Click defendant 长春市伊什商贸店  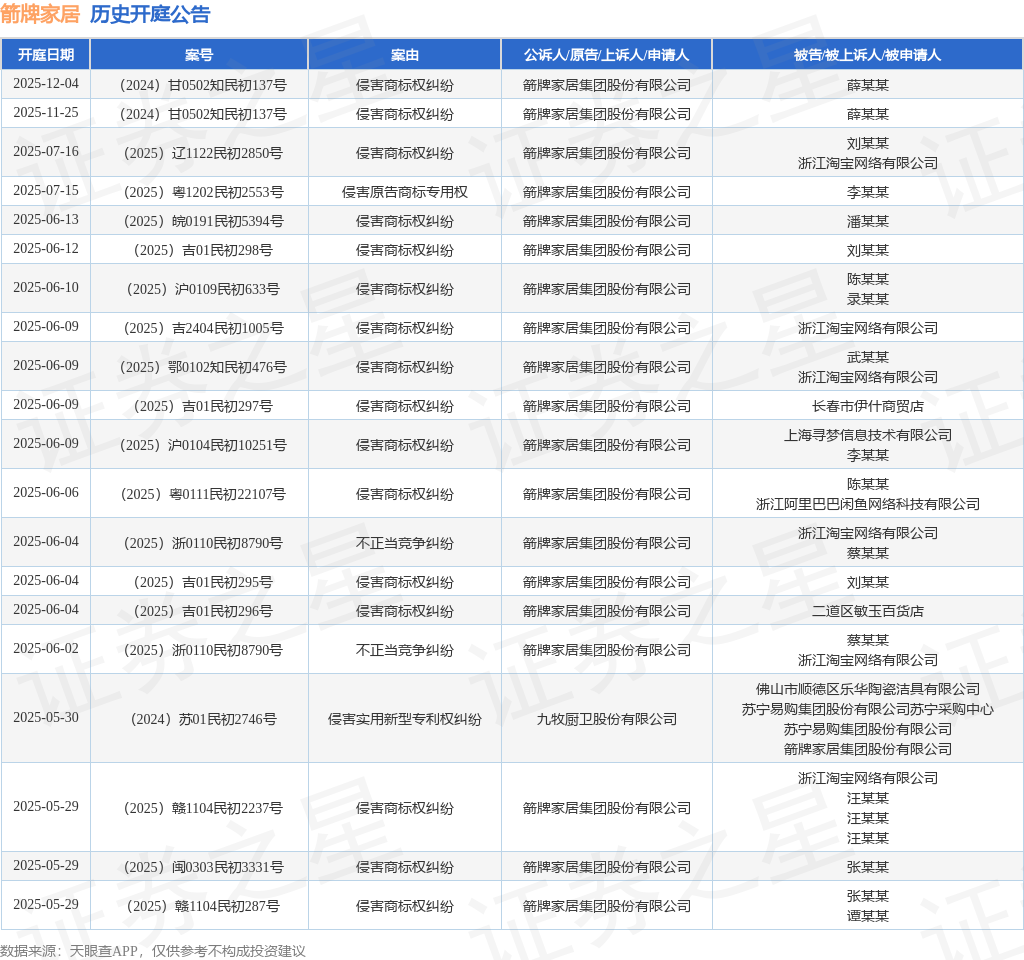(x=867, y=406)
